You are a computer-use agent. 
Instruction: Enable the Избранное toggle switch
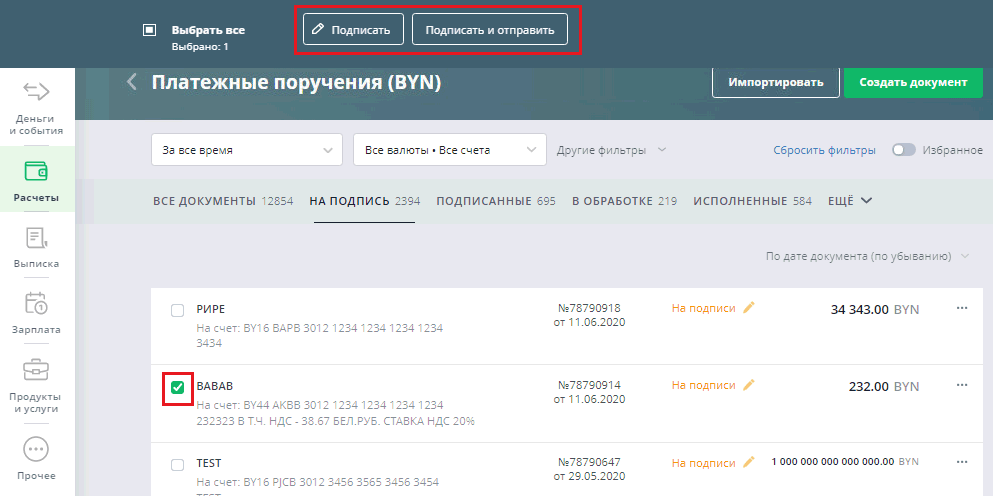904,150
